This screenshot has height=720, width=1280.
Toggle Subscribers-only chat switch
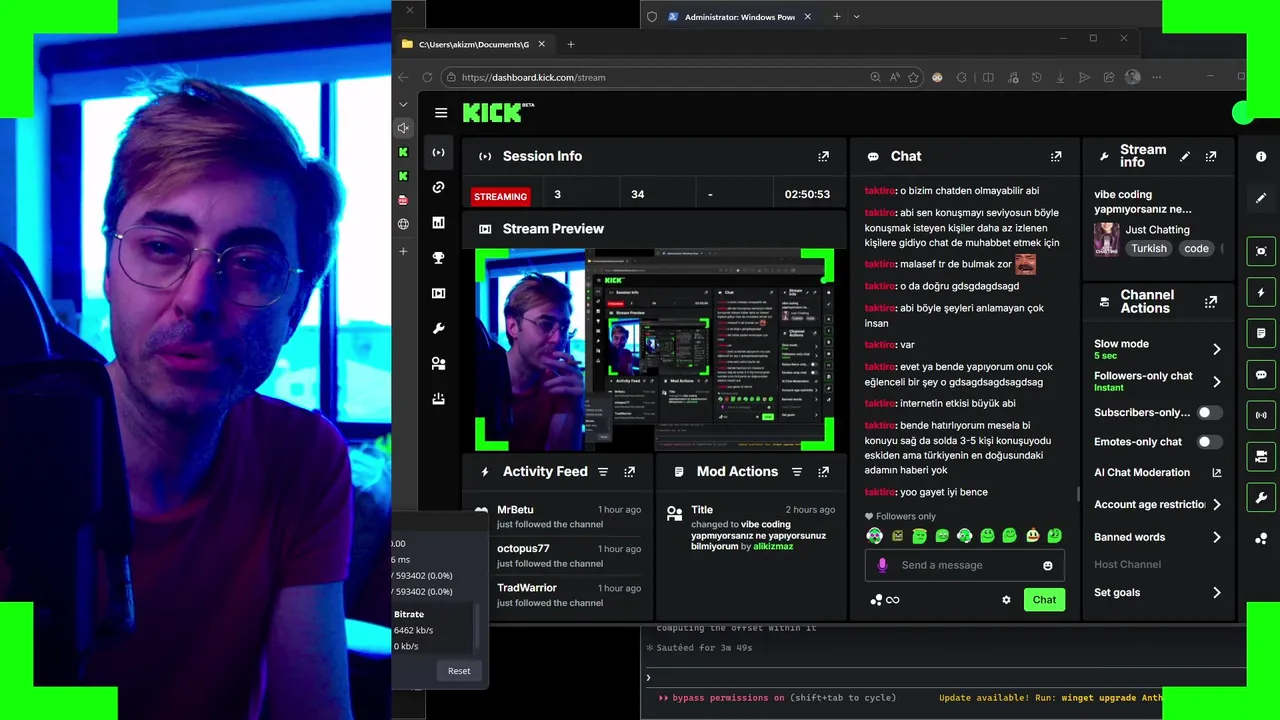coord(1210,412)
